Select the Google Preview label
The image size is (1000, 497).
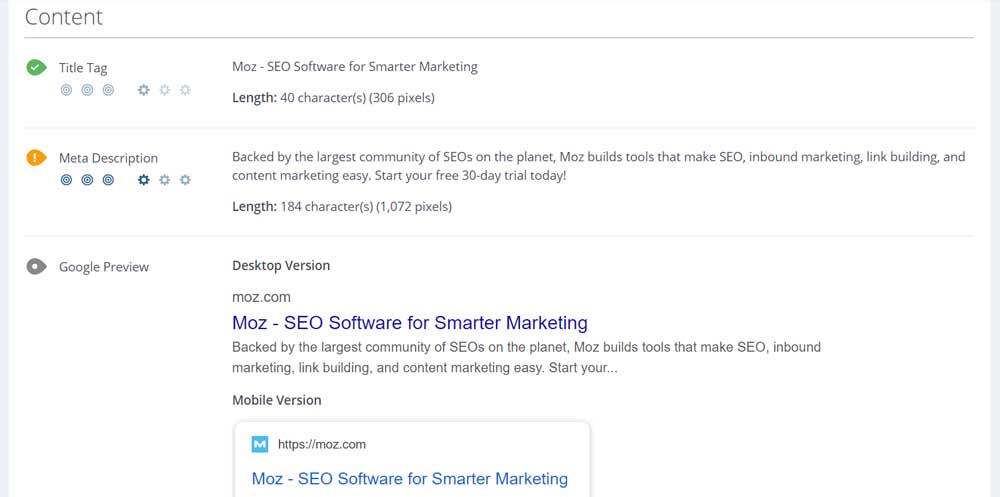coord(104,267)
